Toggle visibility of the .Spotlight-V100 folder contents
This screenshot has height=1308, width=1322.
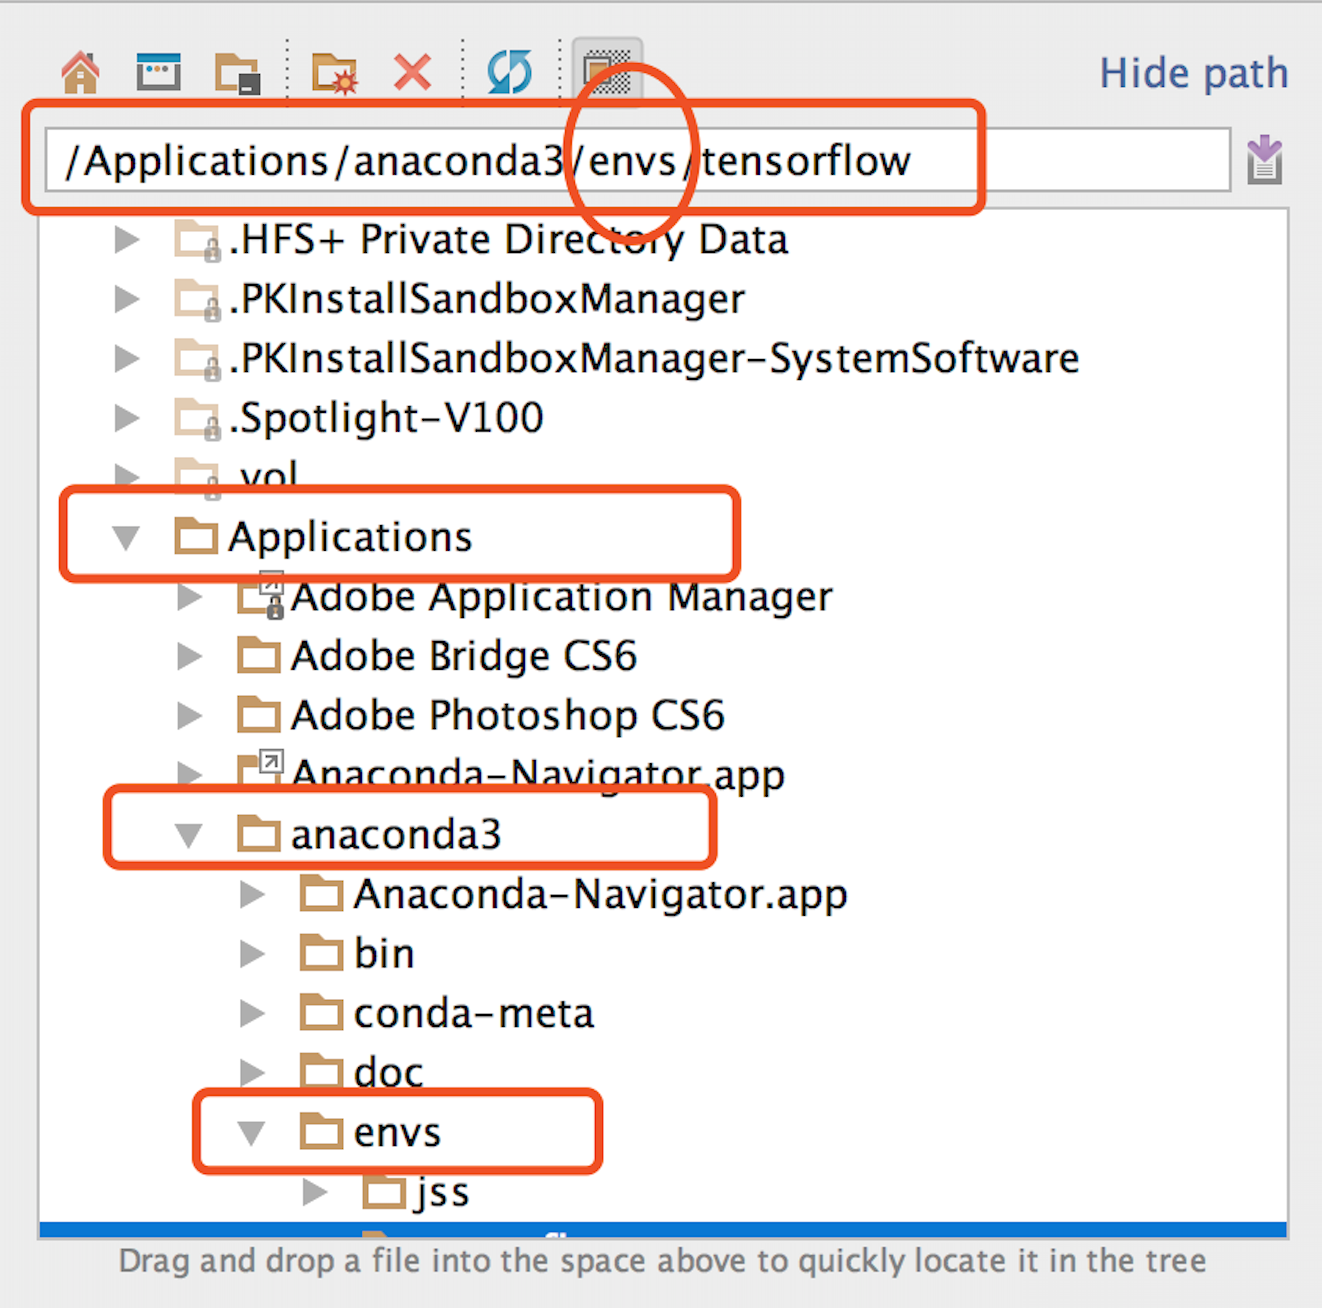pyautogui.click(x=126, y=418)
